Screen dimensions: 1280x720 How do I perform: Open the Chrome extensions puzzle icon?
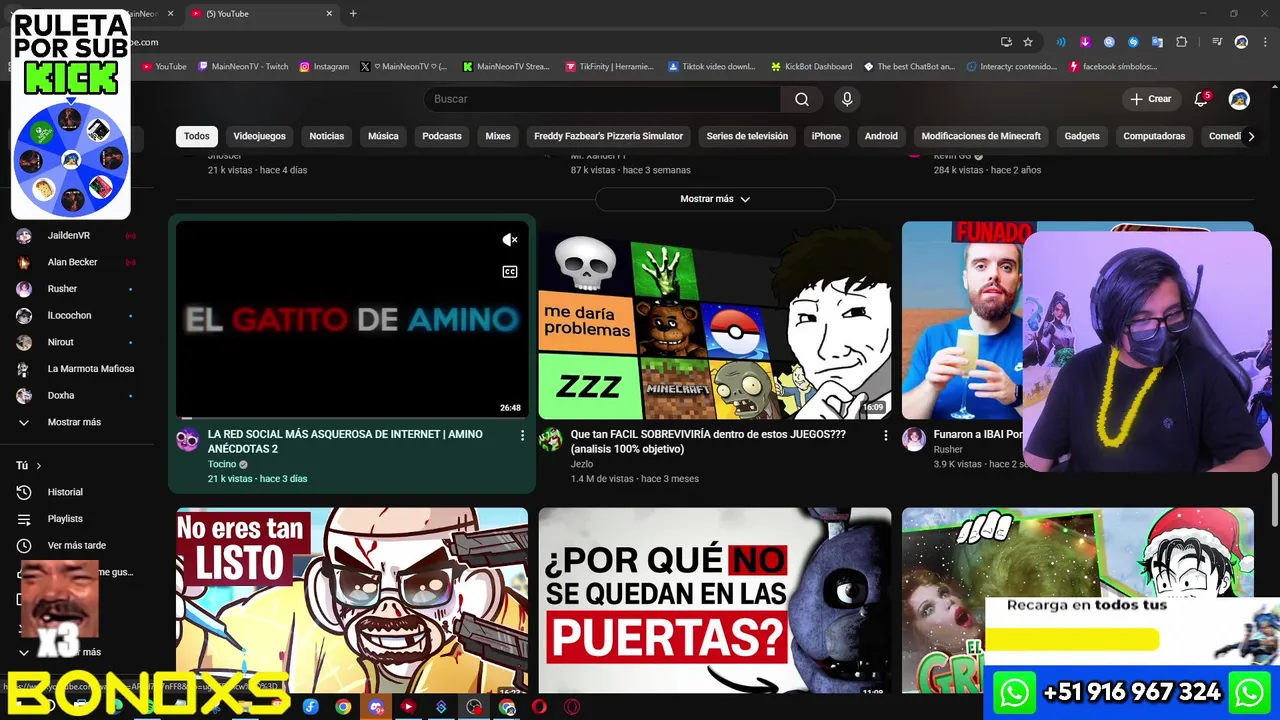point(1181,42)
